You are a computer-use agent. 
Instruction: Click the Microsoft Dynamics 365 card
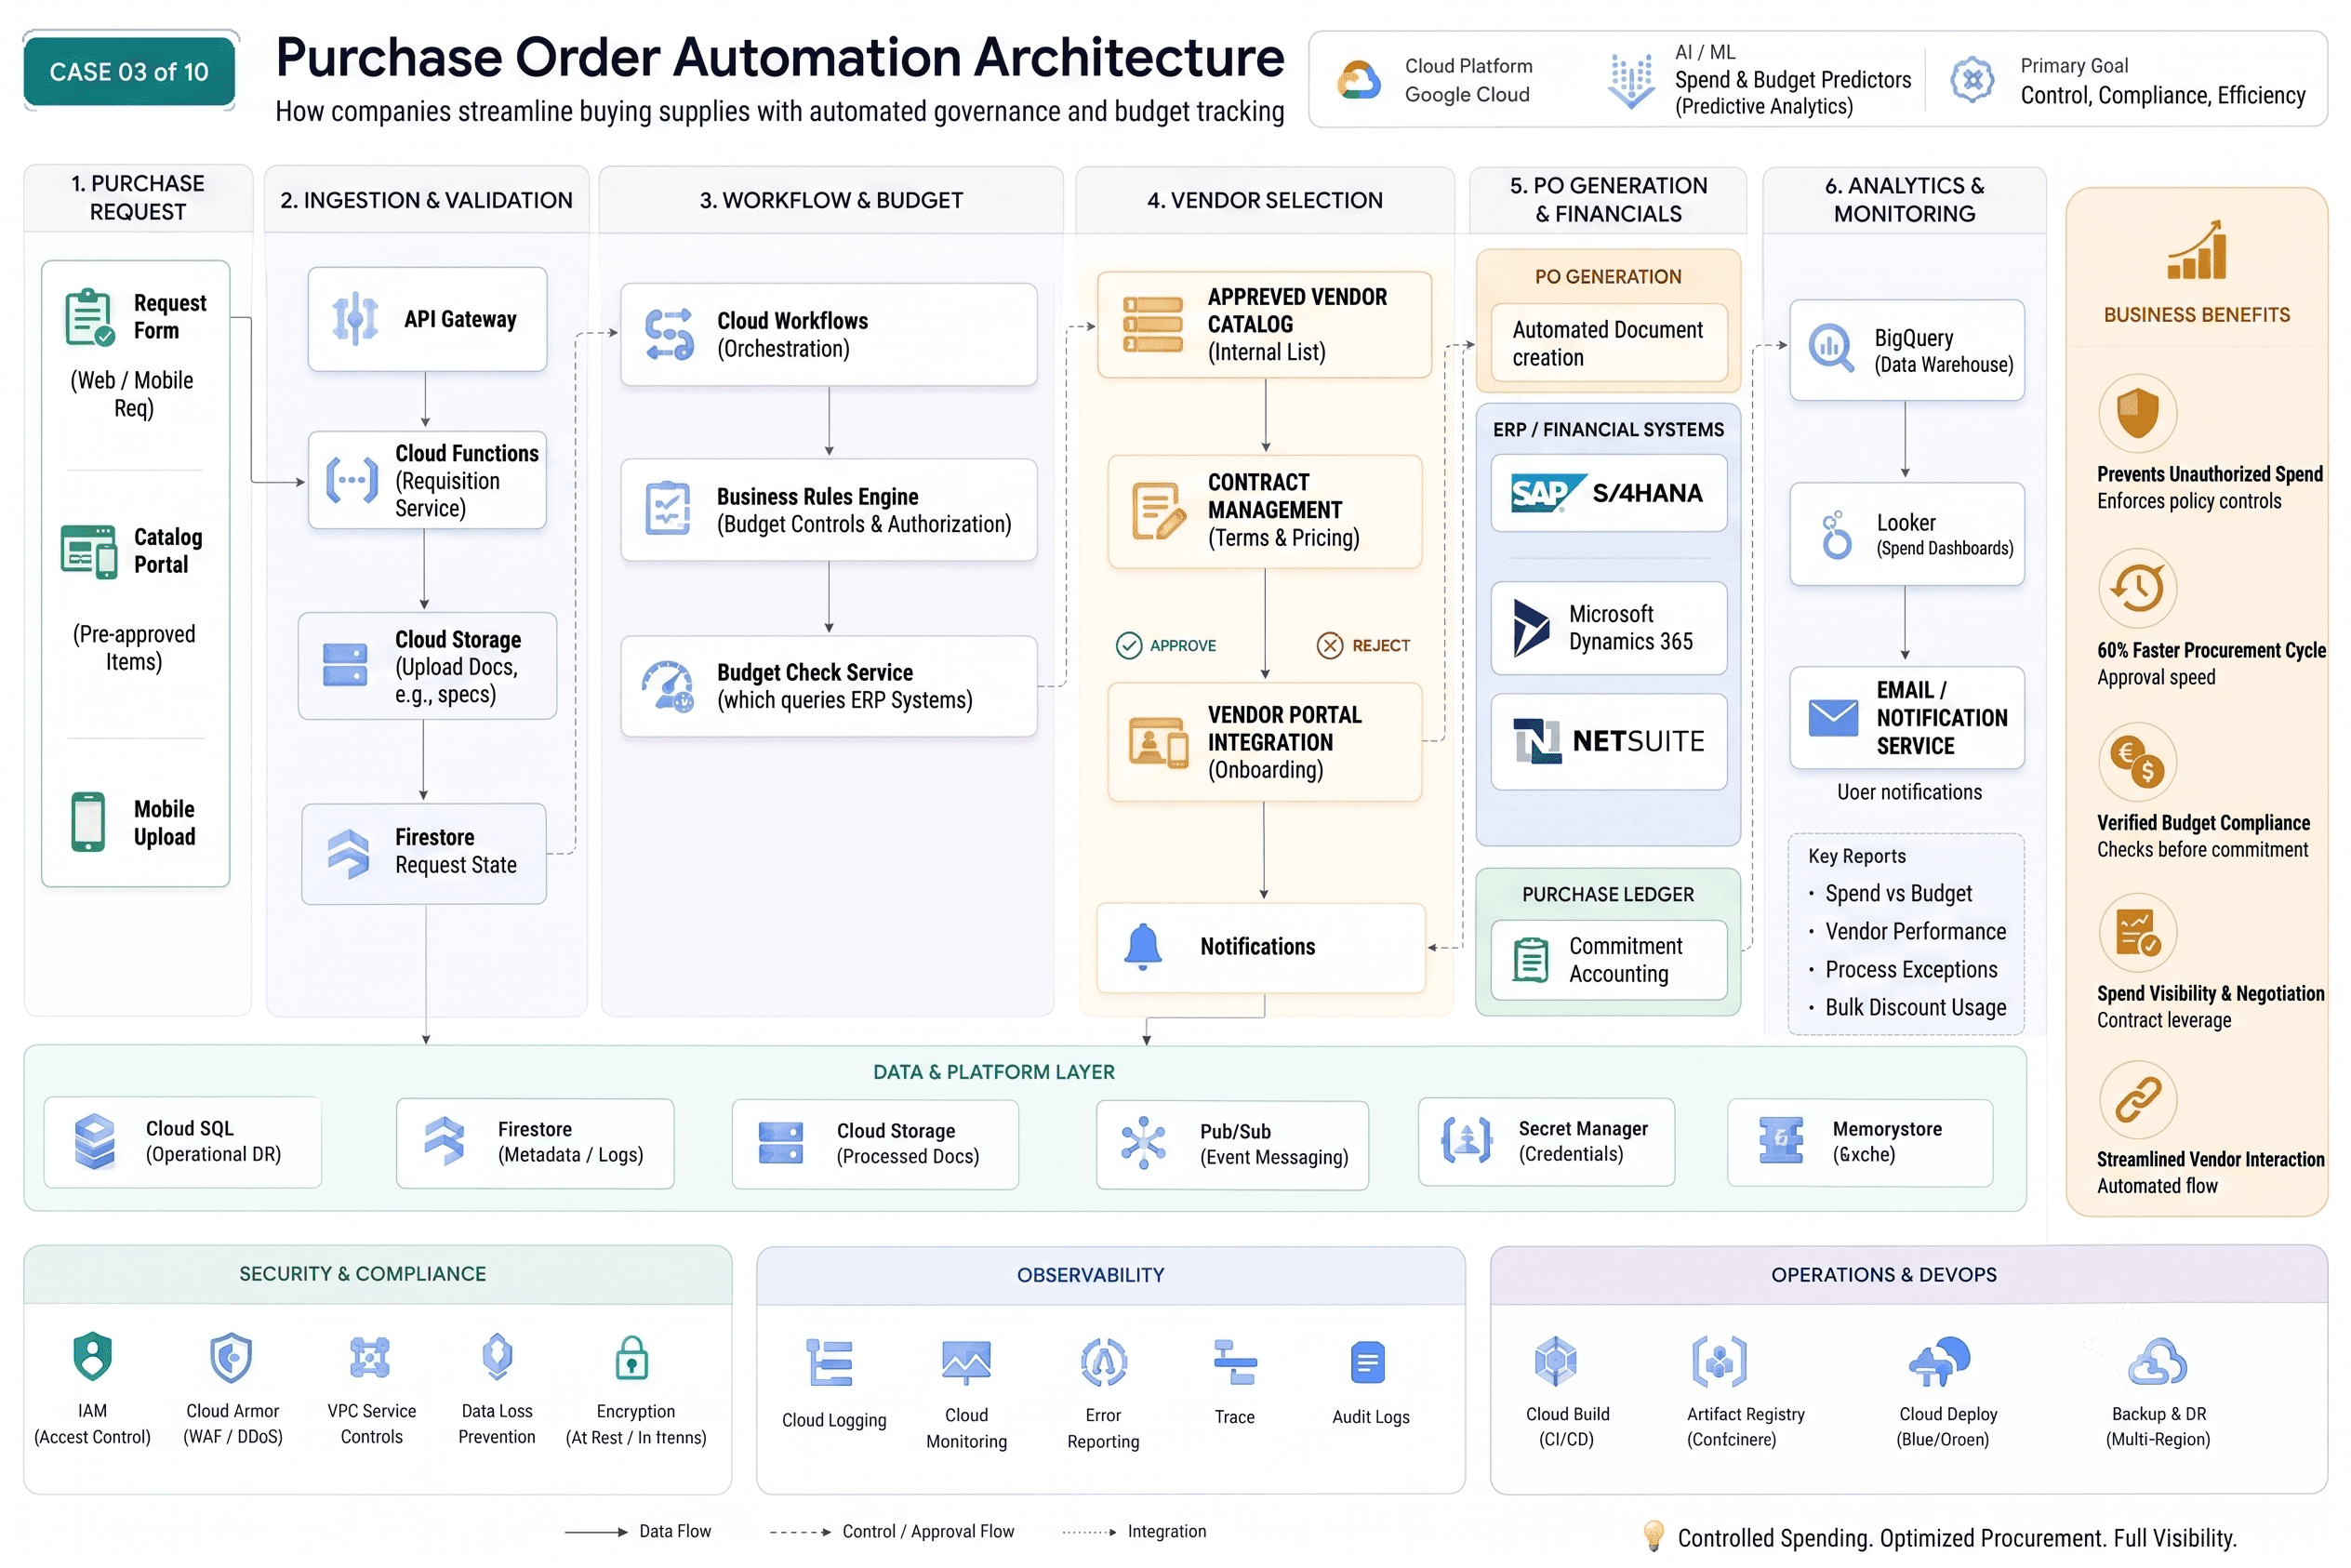coord(1607,628)
